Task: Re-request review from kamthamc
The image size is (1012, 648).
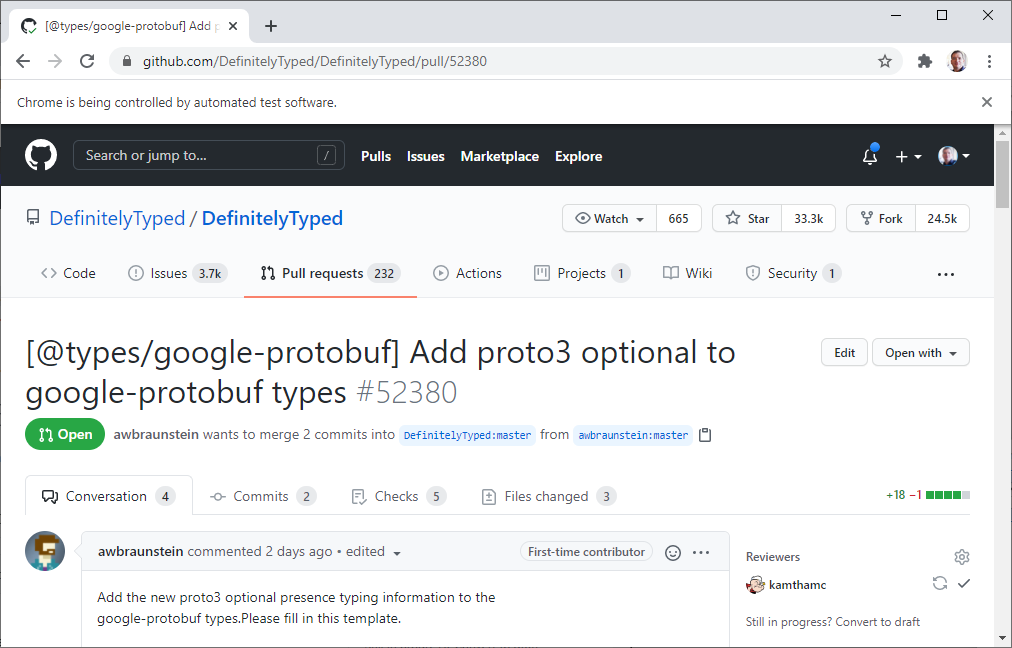Action: tap(940, 583)
